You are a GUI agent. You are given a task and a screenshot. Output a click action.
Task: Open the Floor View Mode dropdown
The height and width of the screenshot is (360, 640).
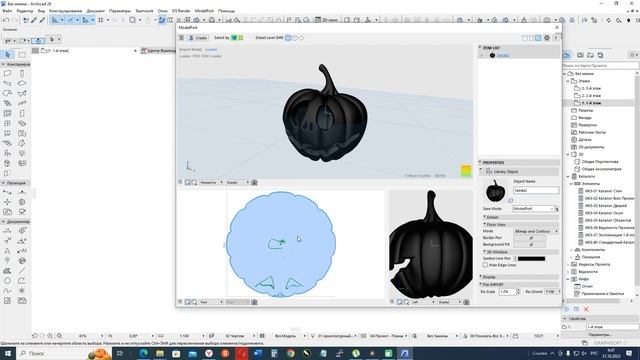536,231
